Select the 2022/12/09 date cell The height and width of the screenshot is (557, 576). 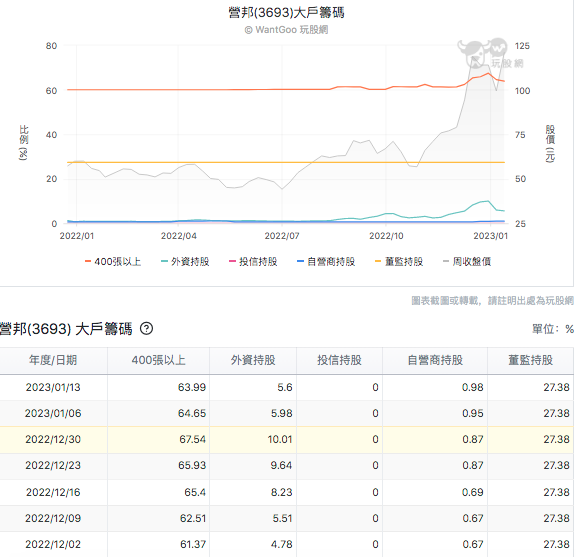coord(53,518)
